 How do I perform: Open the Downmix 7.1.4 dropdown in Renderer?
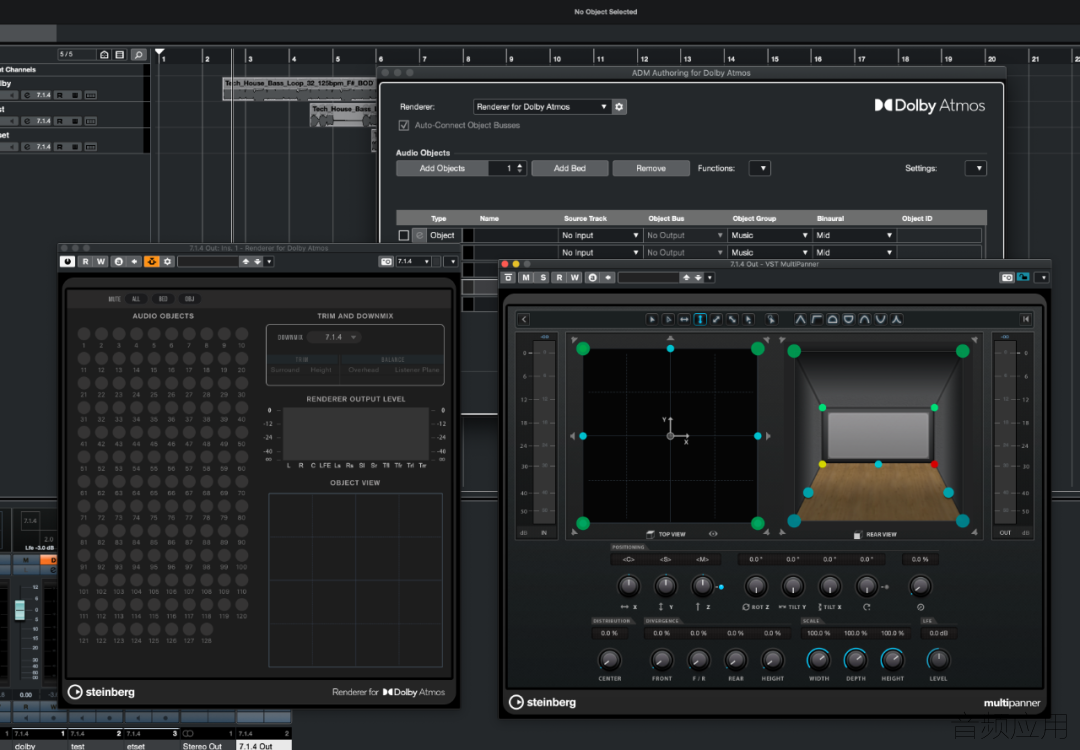click(x=333, y=337)
